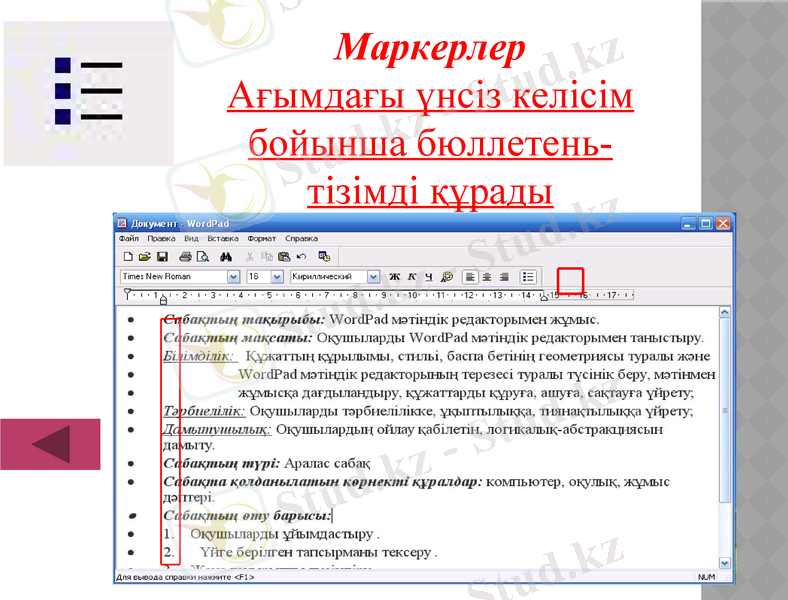Click the back arrow slide button

[50, 444]
